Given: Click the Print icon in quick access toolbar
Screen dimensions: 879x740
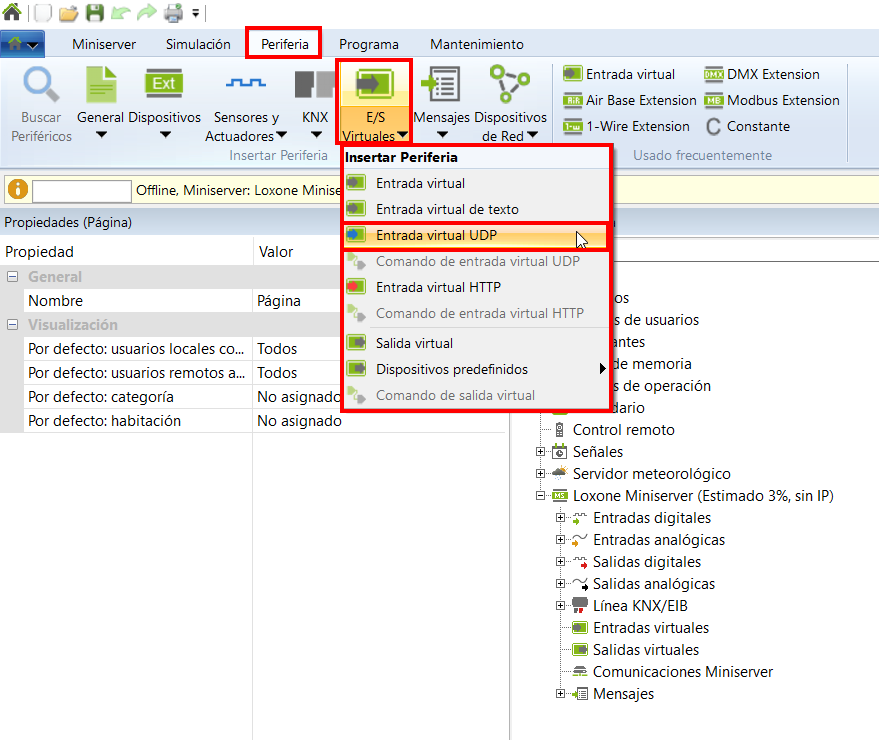Looking at the screenshot, I should tap(173, 13).
